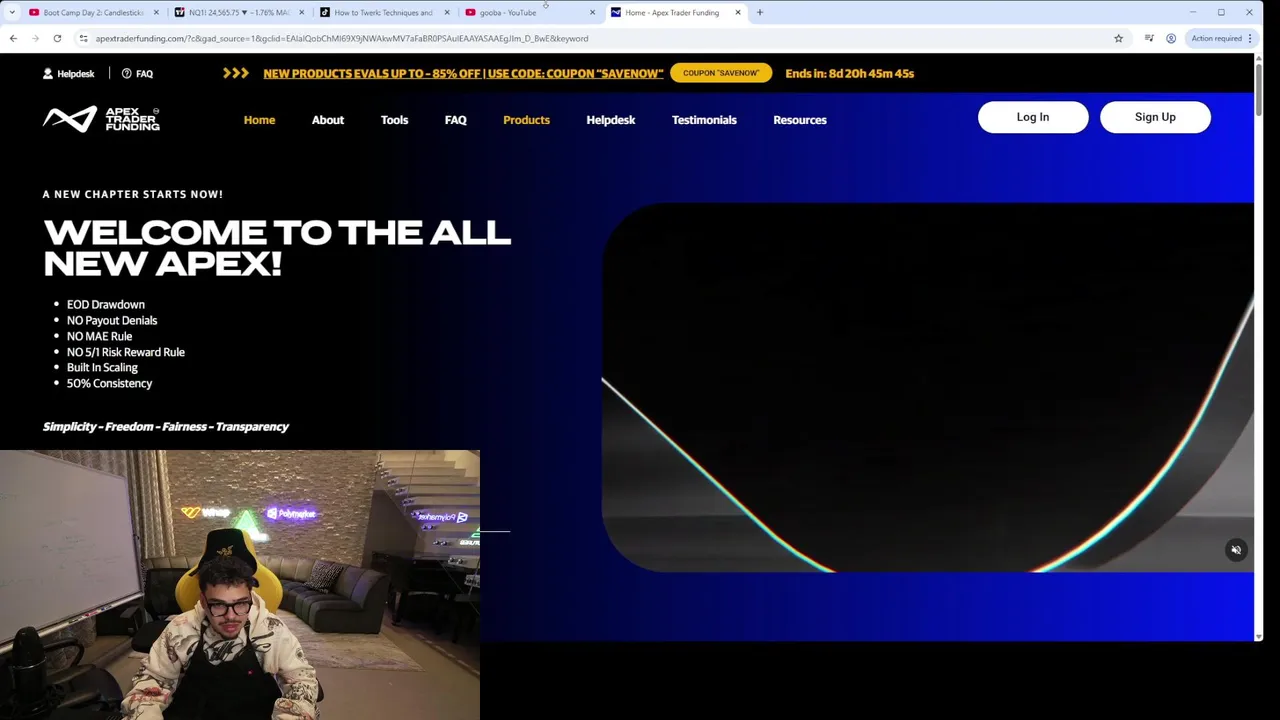Open the New Products Evals promo link
The image size is (1280, 720).
coord(463,73)
